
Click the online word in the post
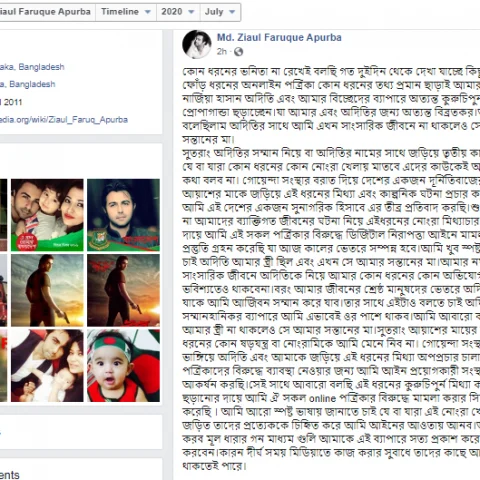click(322, 399)
